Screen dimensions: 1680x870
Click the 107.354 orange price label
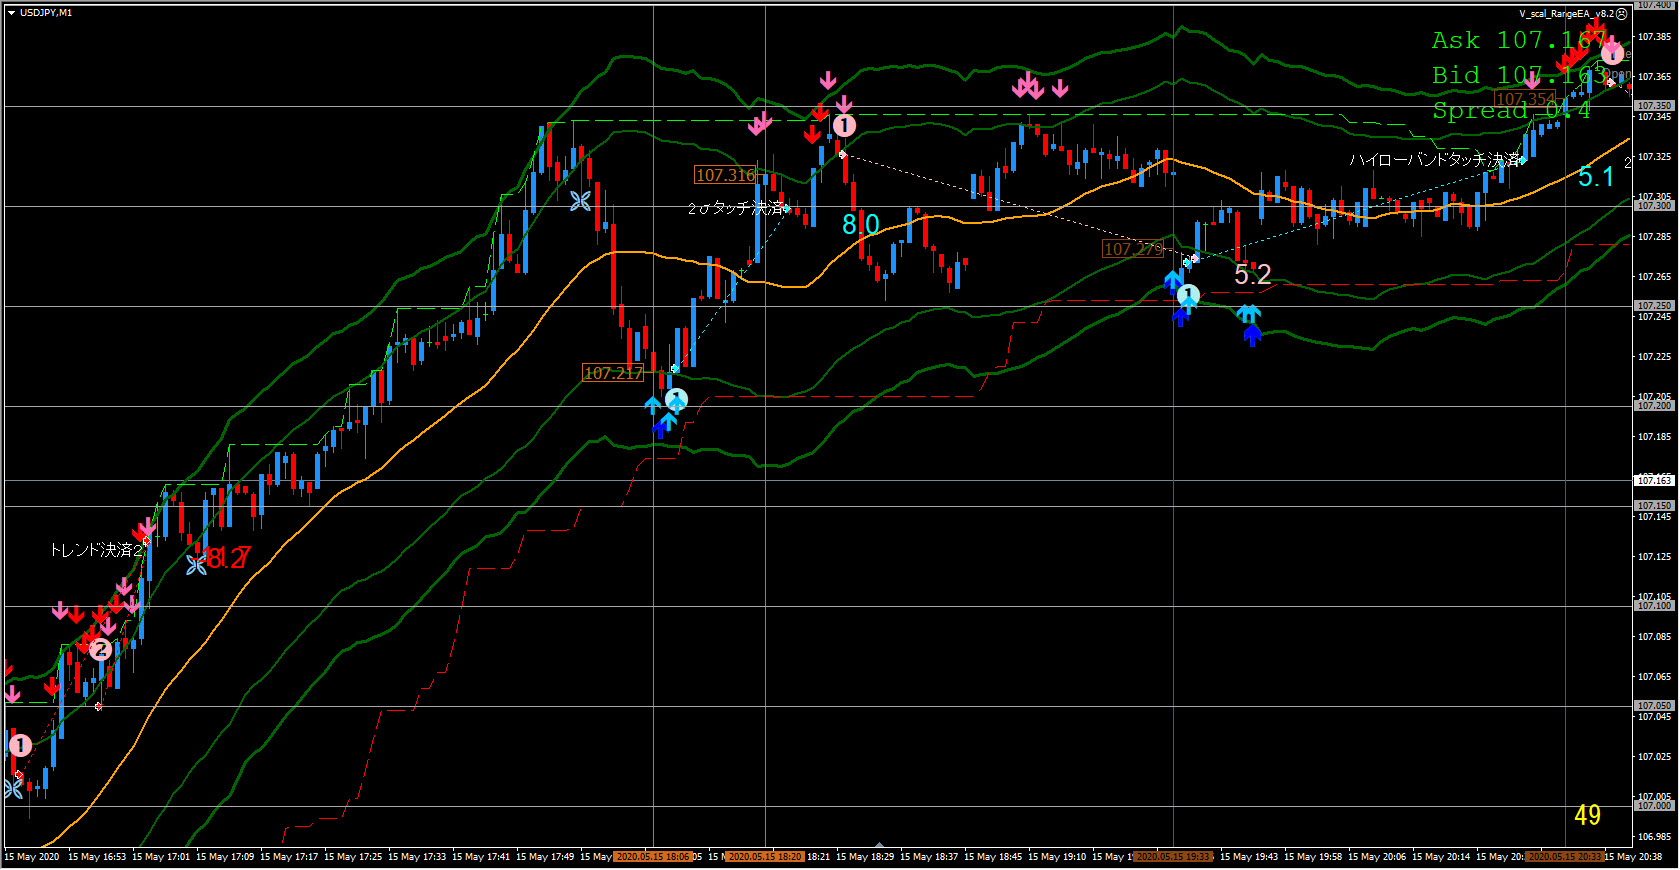click(1525, 99)
